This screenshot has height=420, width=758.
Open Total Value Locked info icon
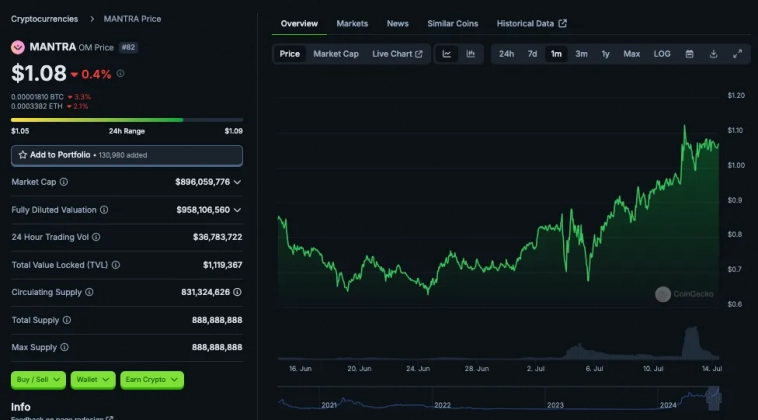click(x=116, y=265)
